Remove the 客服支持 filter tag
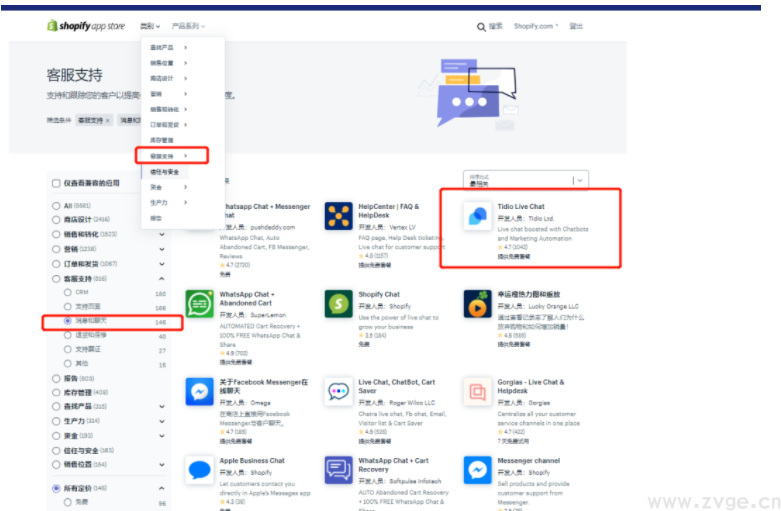Image resolution: width=781 pixels, height=511 pixels. [x=108, y=120]
